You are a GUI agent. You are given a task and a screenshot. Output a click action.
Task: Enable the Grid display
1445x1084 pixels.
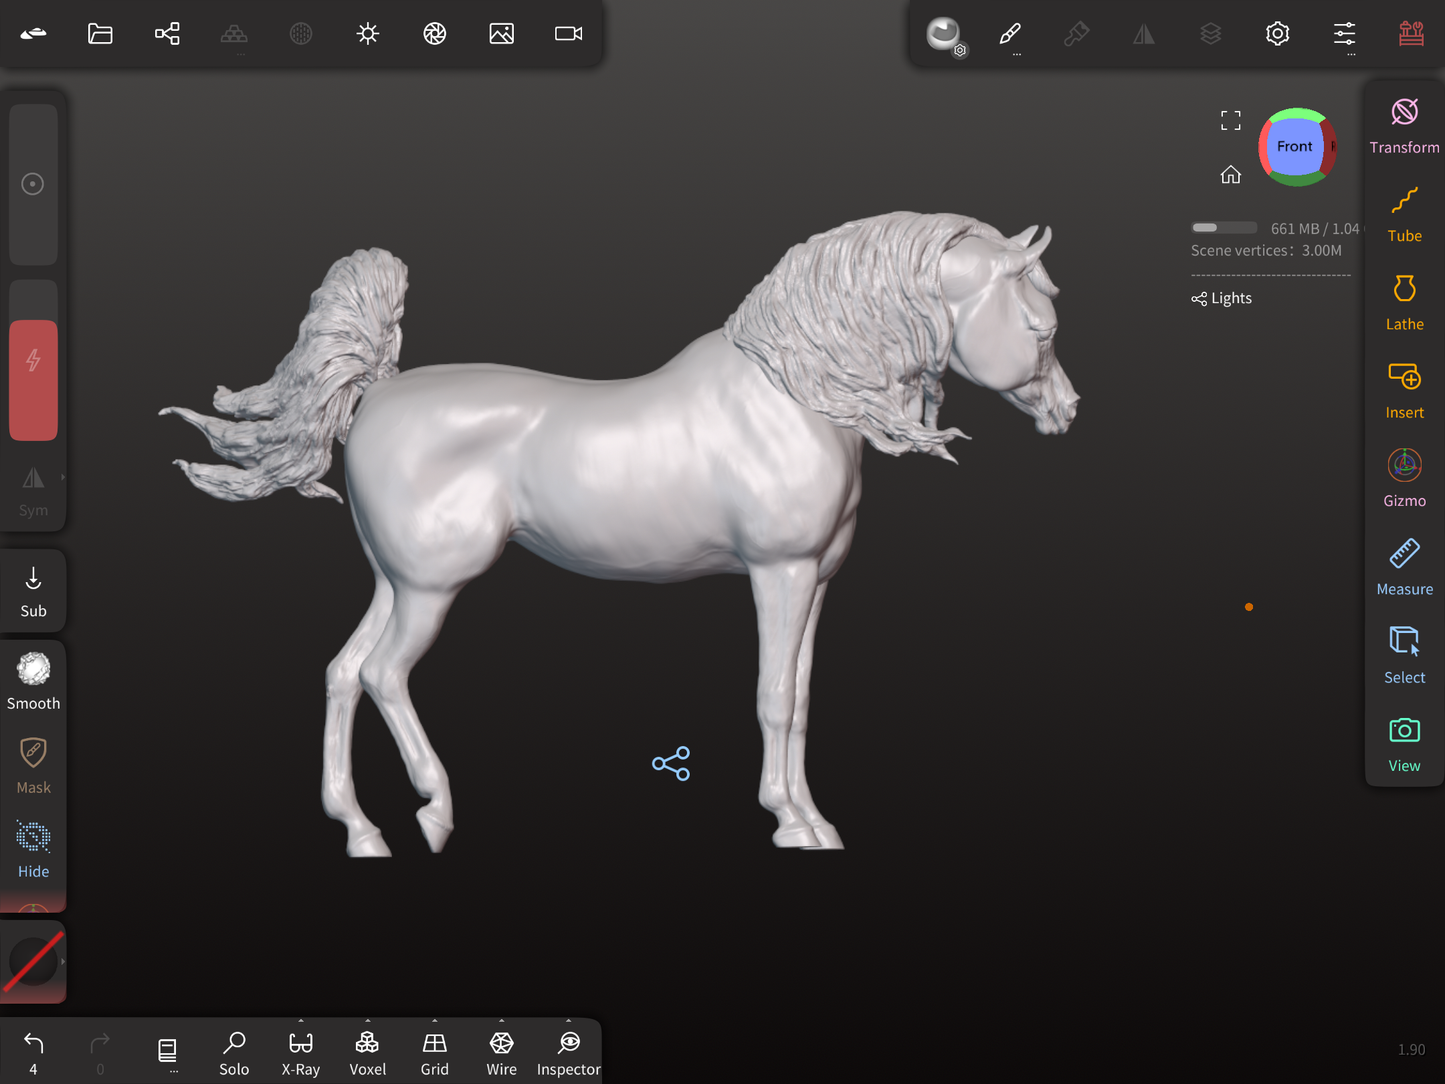click(x=434, y=1054)
